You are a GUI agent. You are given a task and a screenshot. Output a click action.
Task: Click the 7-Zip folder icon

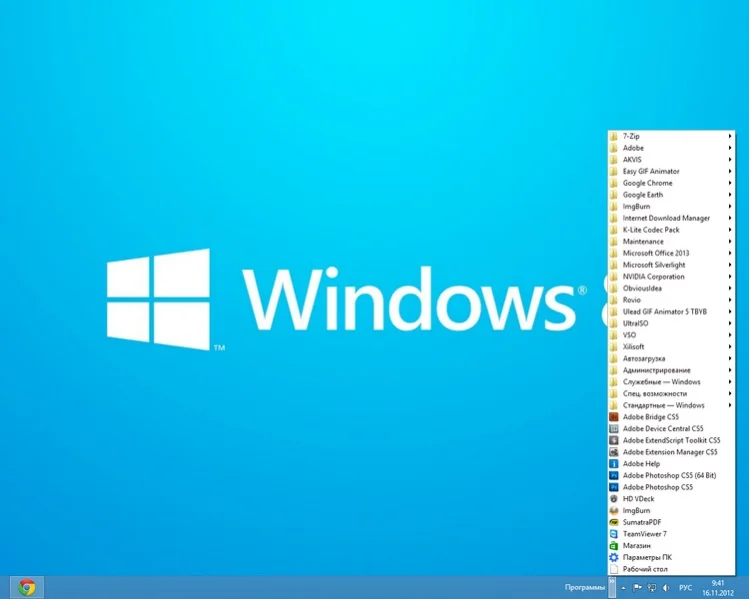[614, 136]
